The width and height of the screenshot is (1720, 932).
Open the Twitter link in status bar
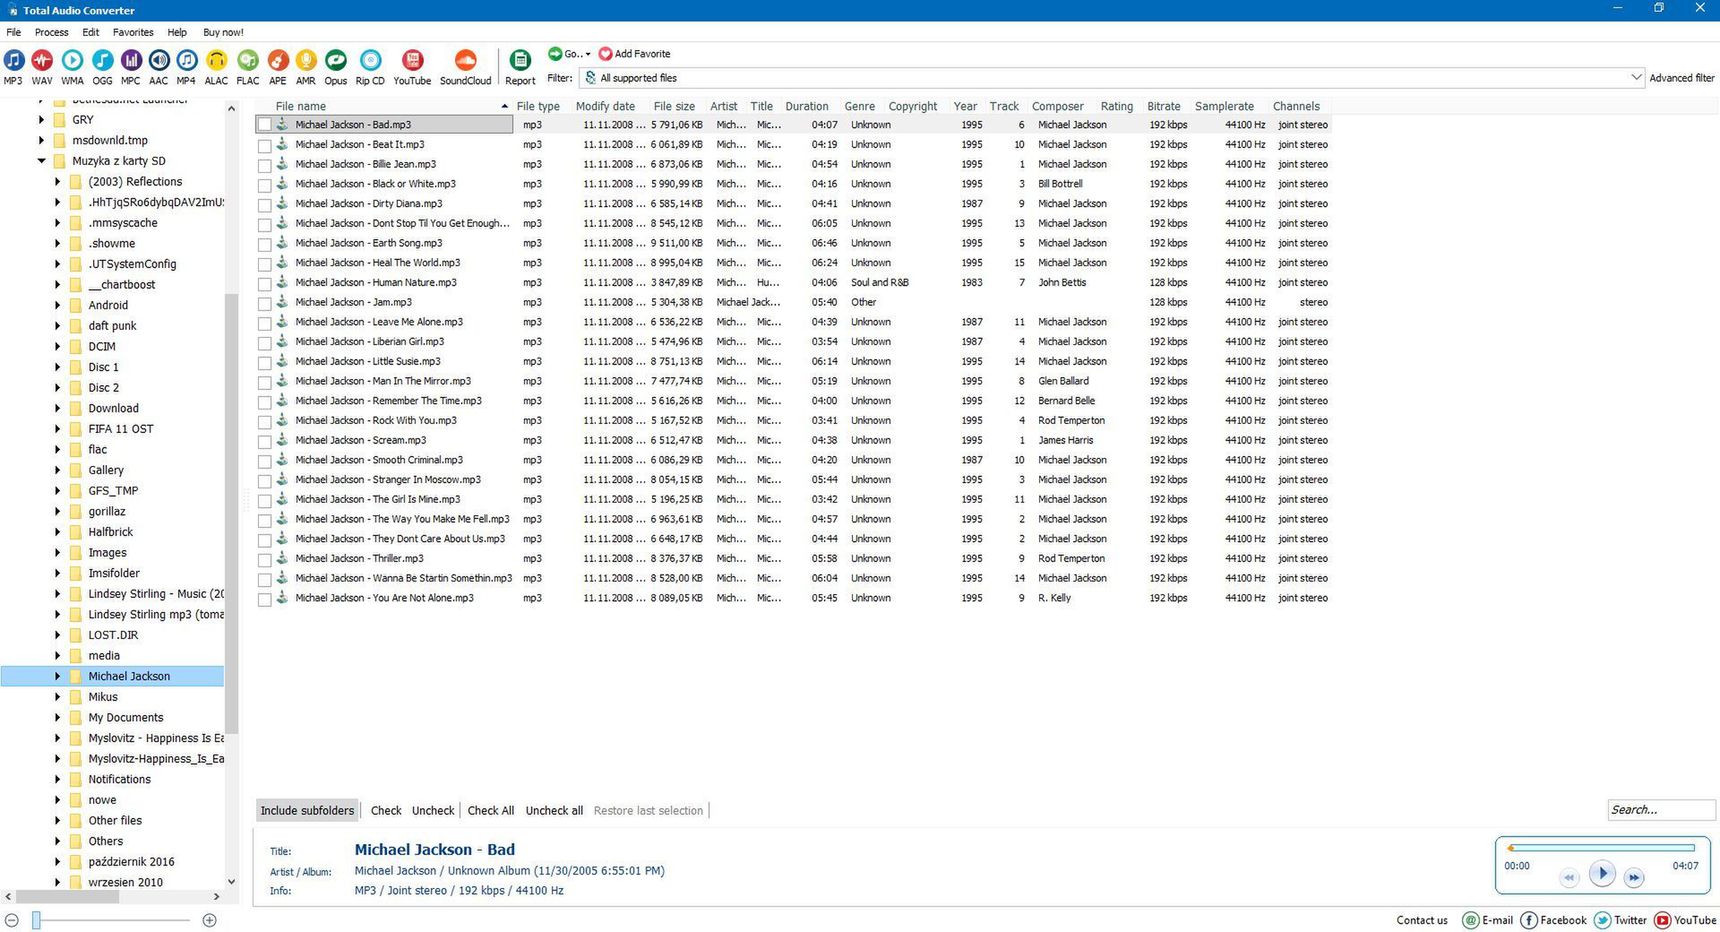click(x=1620, y=920)
